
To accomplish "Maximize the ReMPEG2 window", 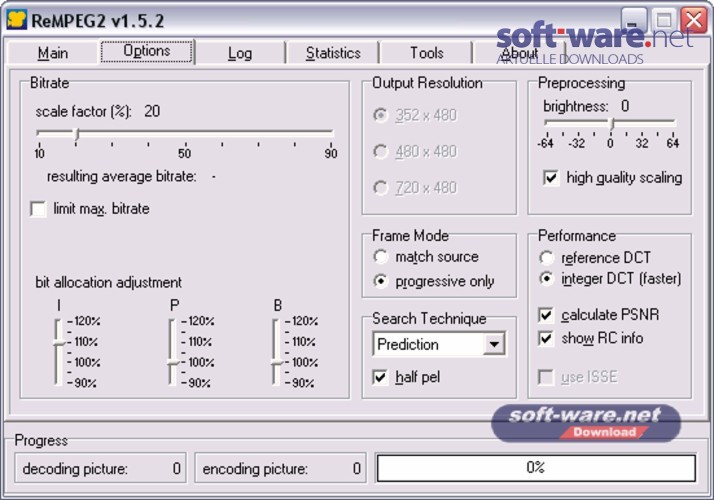I will 663,20.
